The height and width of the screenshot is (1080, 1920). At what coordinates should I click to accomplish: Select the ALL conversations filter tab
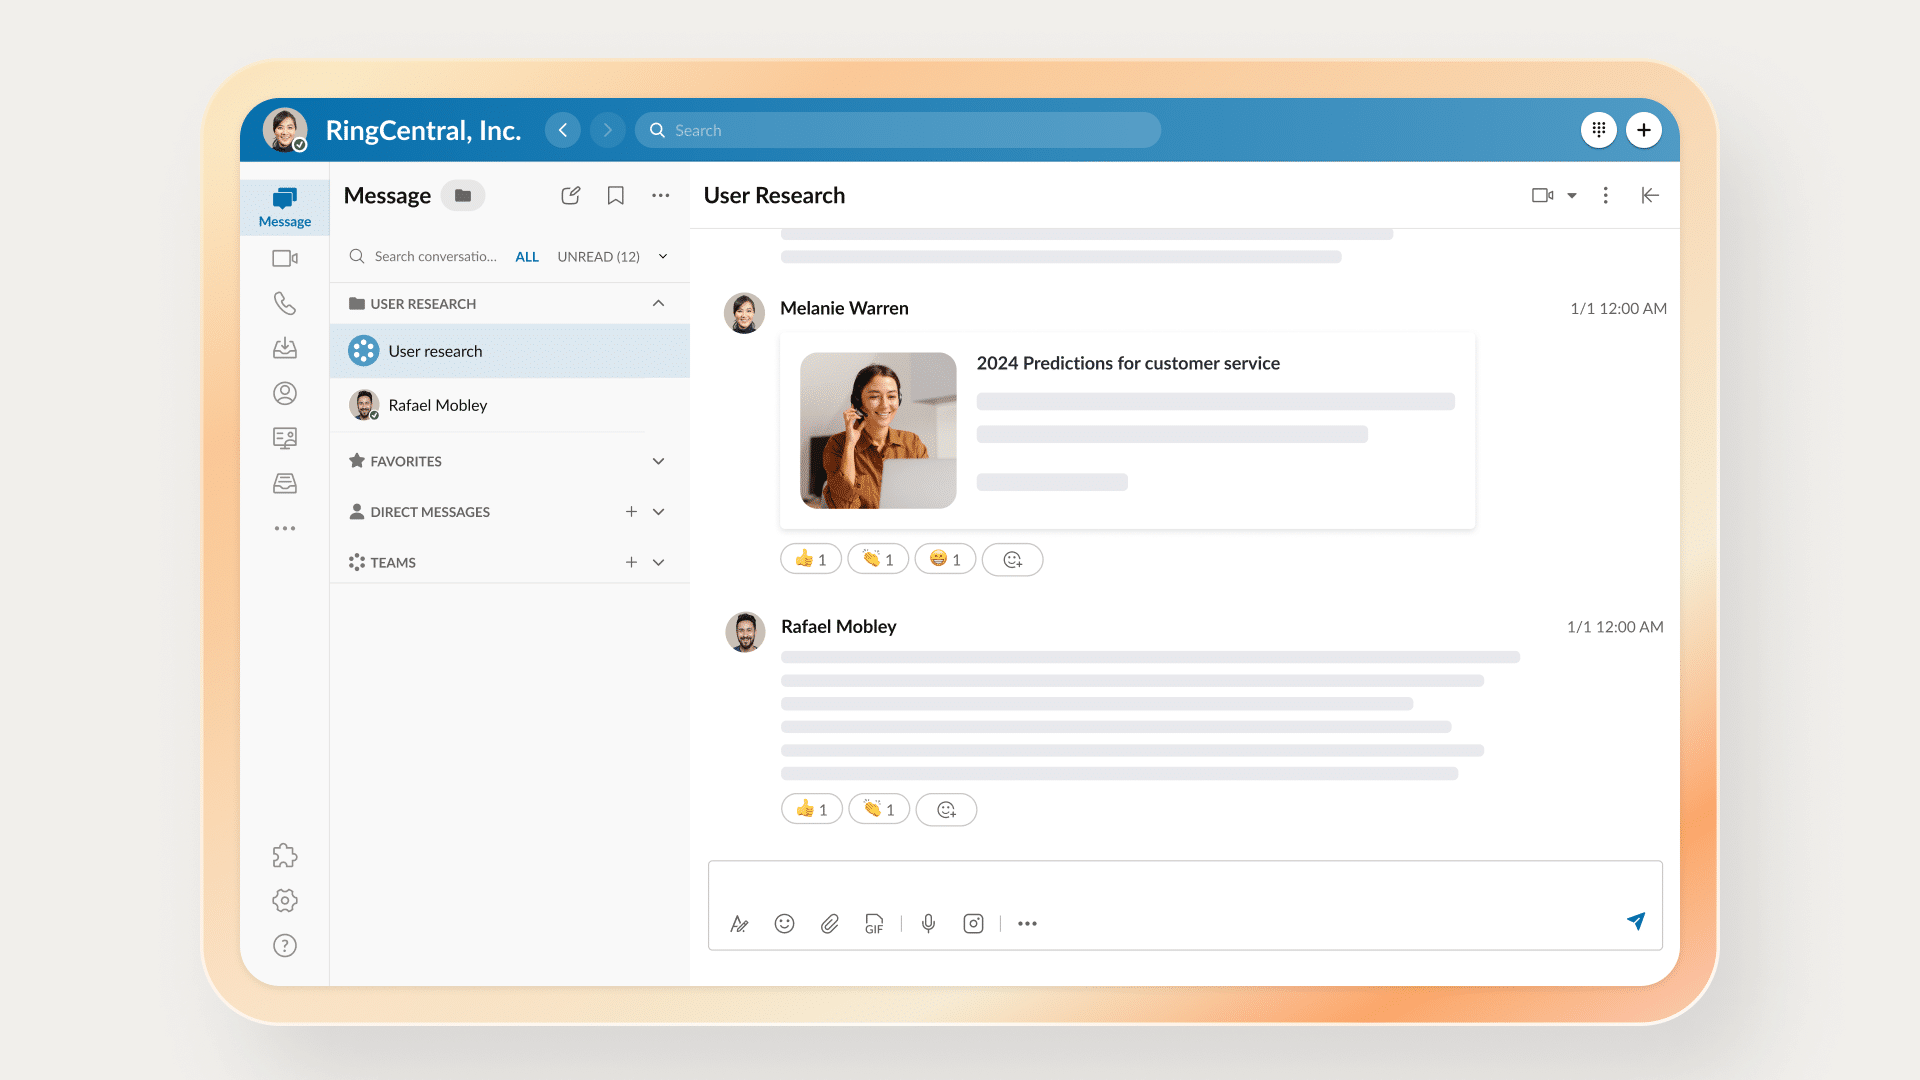point(527,257)
